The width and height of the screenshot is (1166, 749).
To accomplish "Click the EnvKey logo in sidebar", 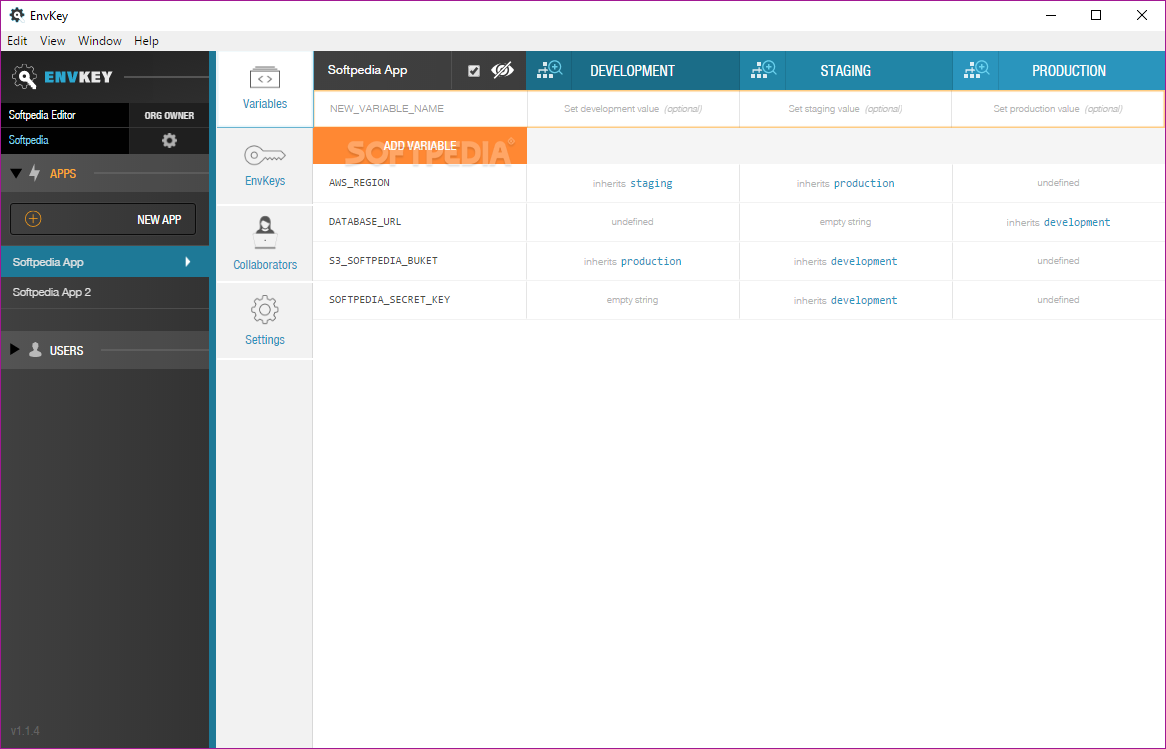I will point(62,77).
